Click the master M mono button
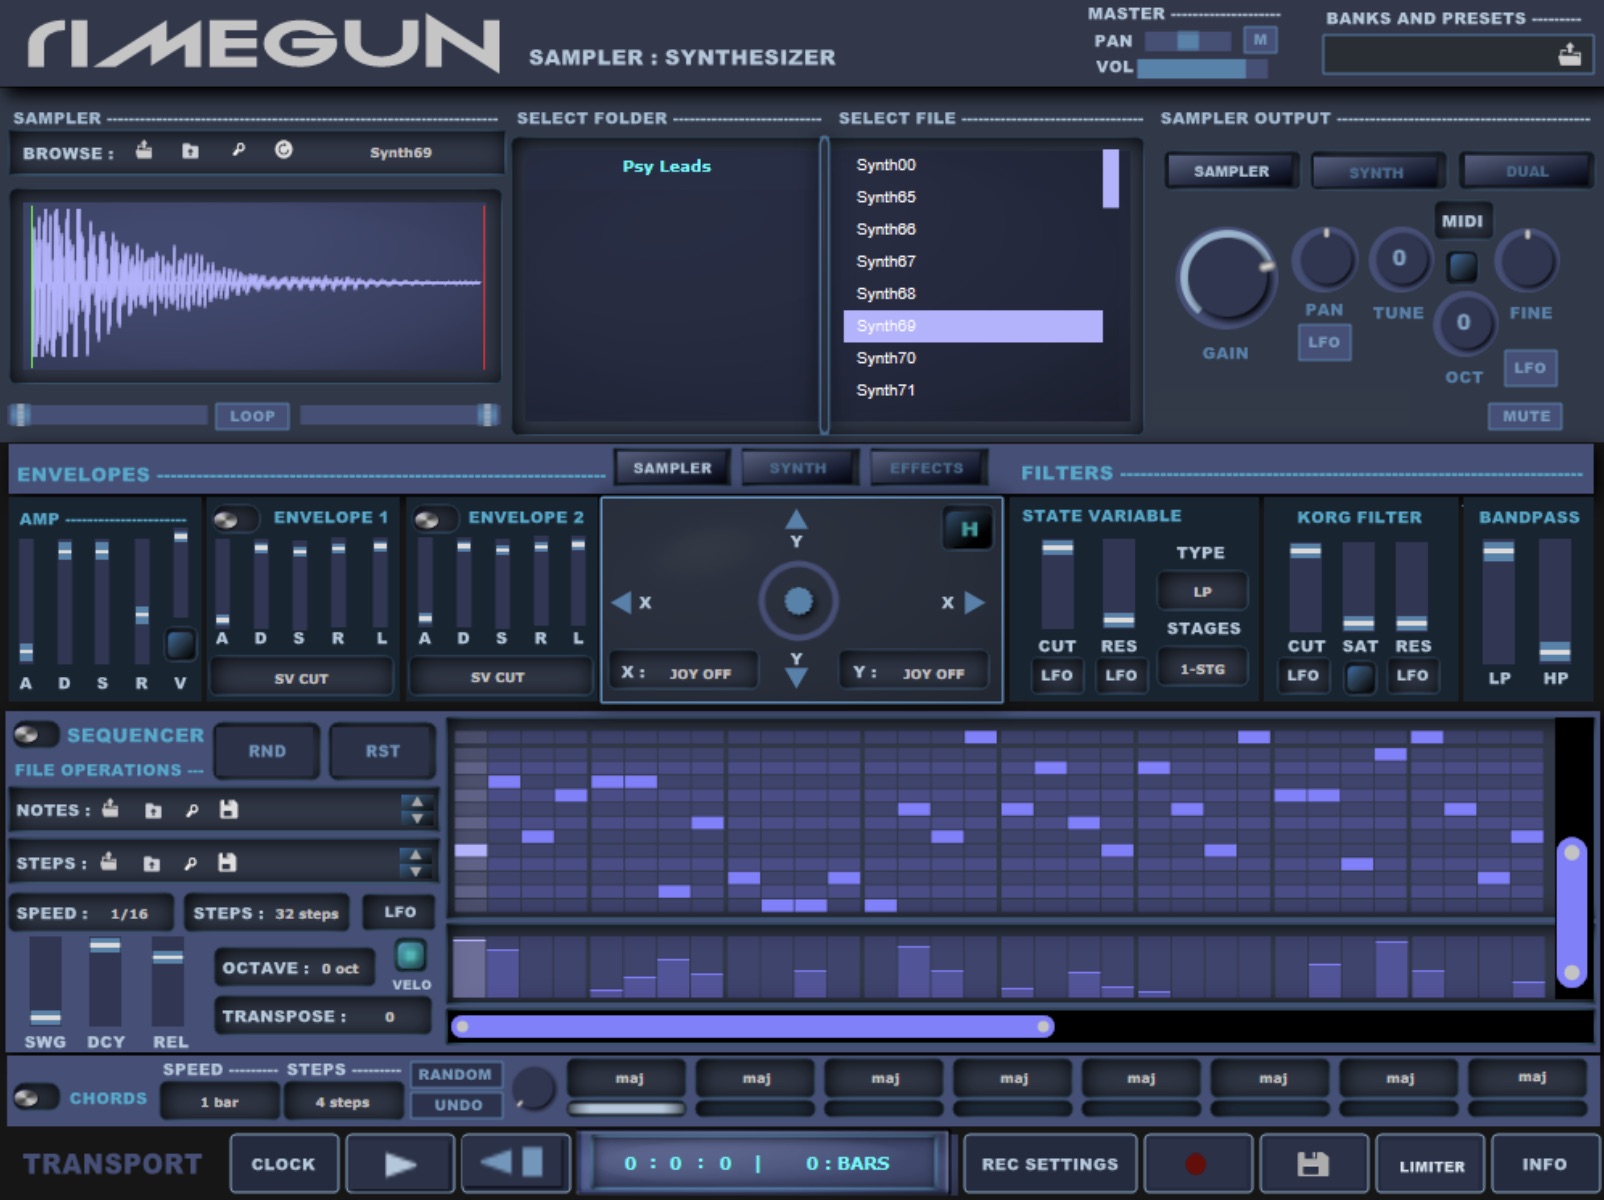 click(x=1260, y=40)
